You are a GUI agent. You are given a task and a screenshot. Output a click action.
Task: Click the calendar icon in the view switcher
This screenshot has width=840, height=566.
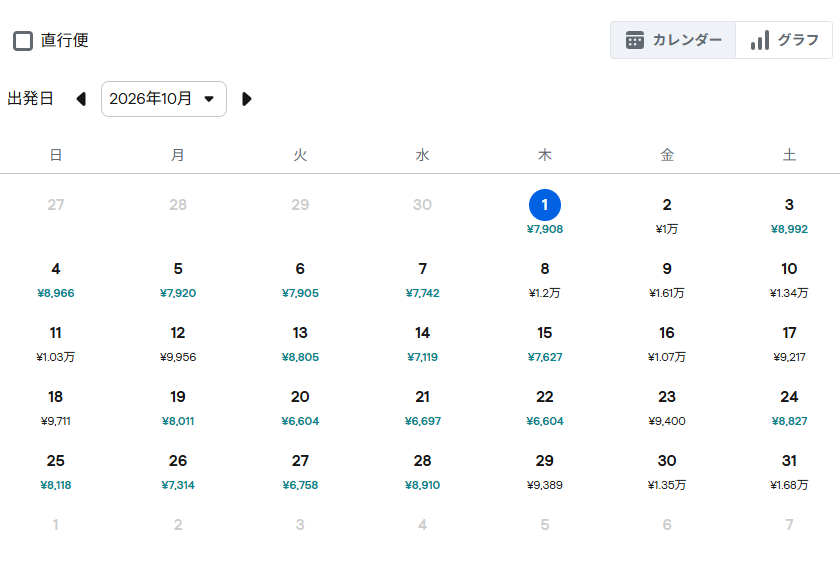click(x=635, y=40)
